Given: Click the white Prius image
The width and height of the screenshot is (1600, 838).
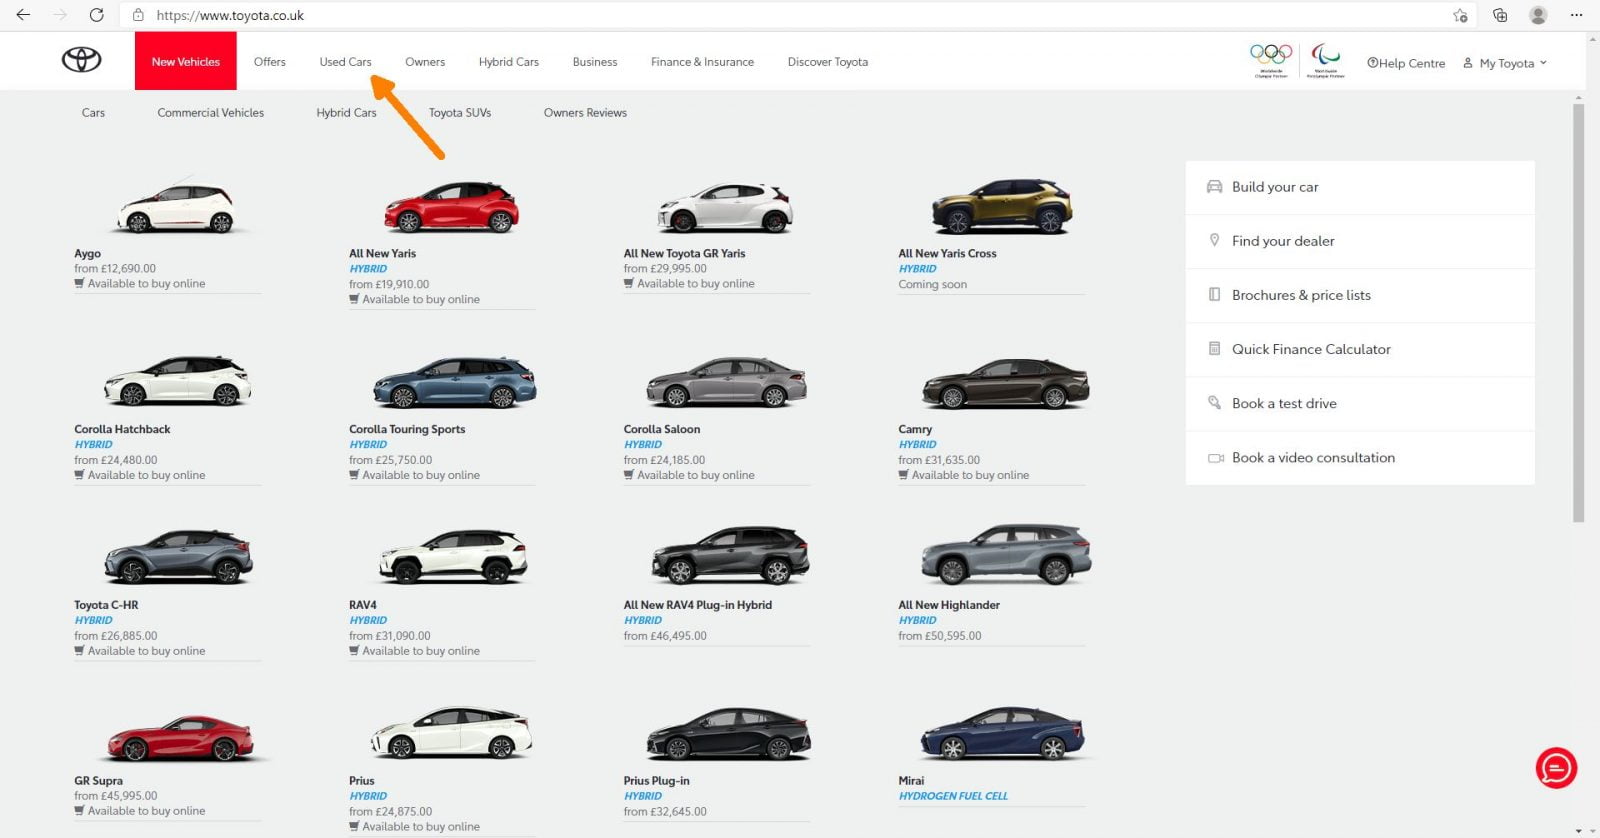Looking at the screenshot, I should point(452,732).
